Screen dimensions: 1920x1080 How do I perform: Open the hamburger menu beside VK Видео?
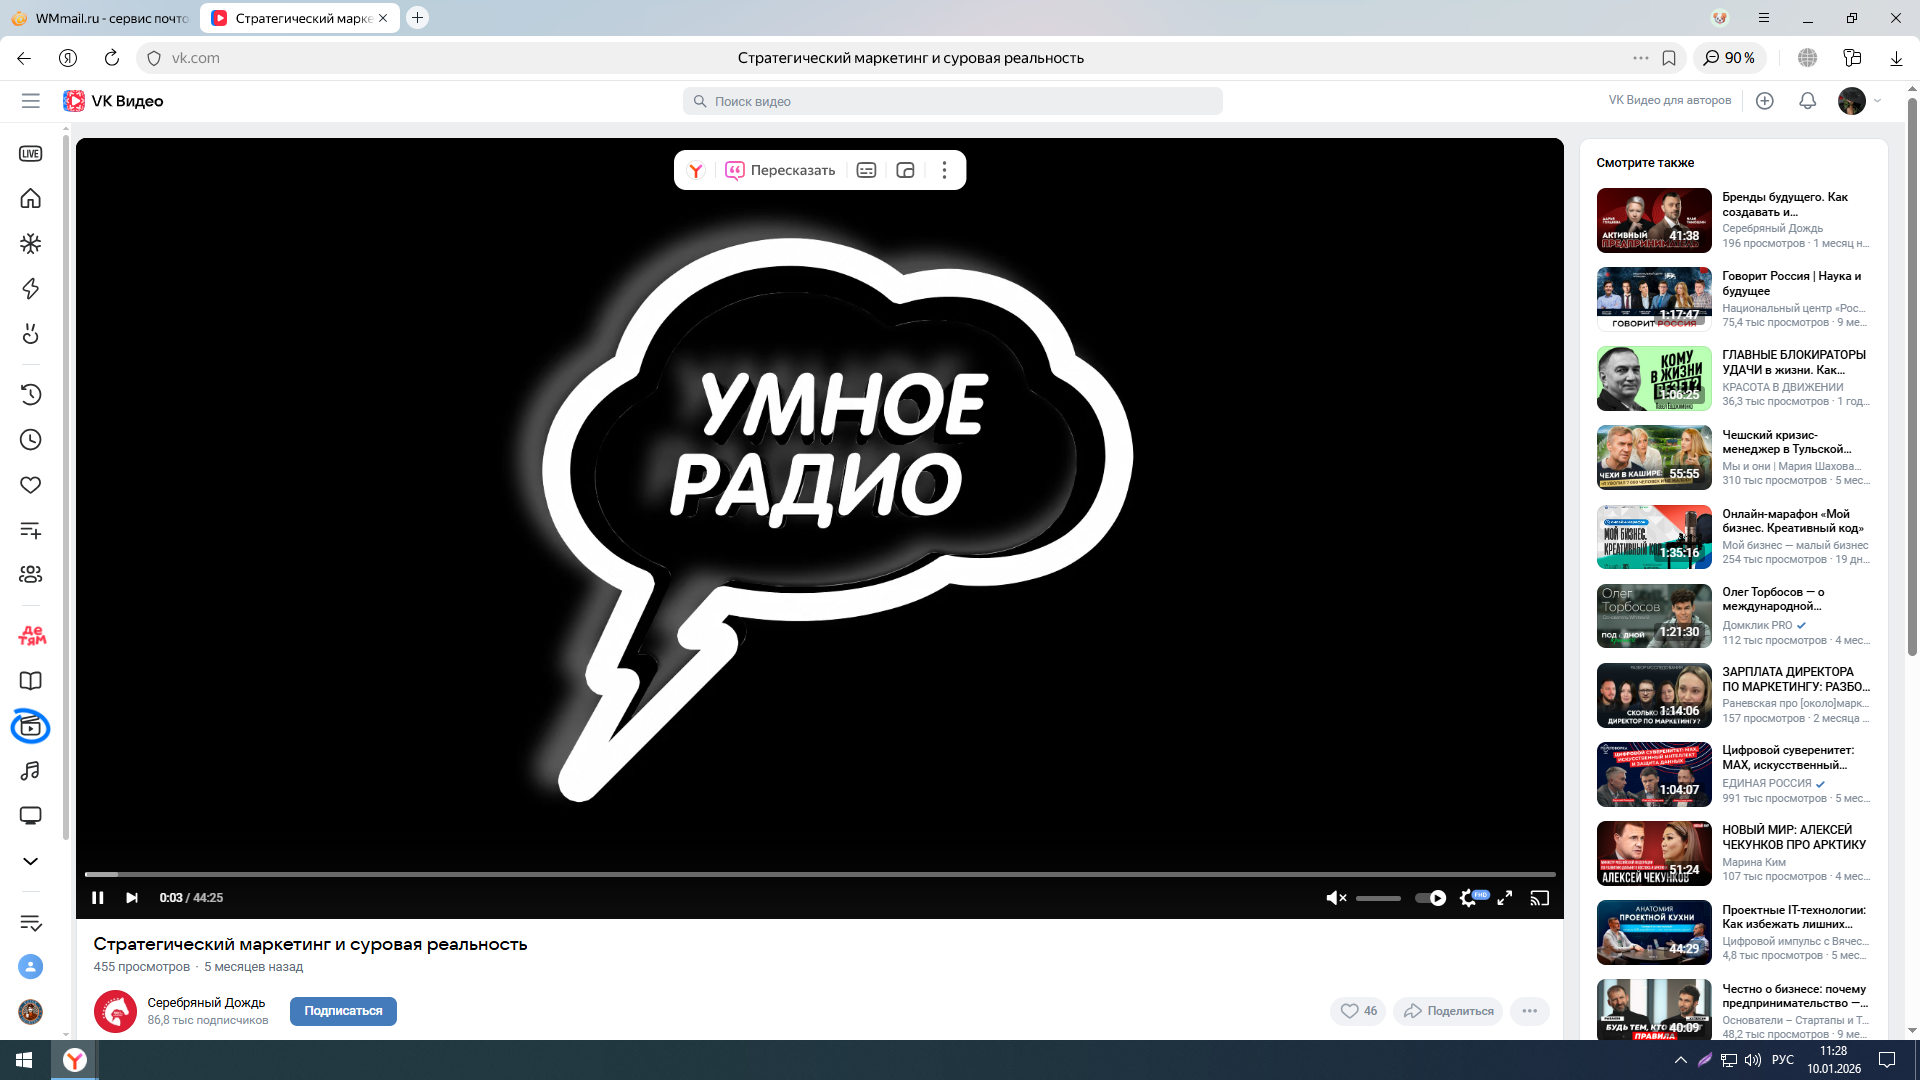[x=30, y=101]
